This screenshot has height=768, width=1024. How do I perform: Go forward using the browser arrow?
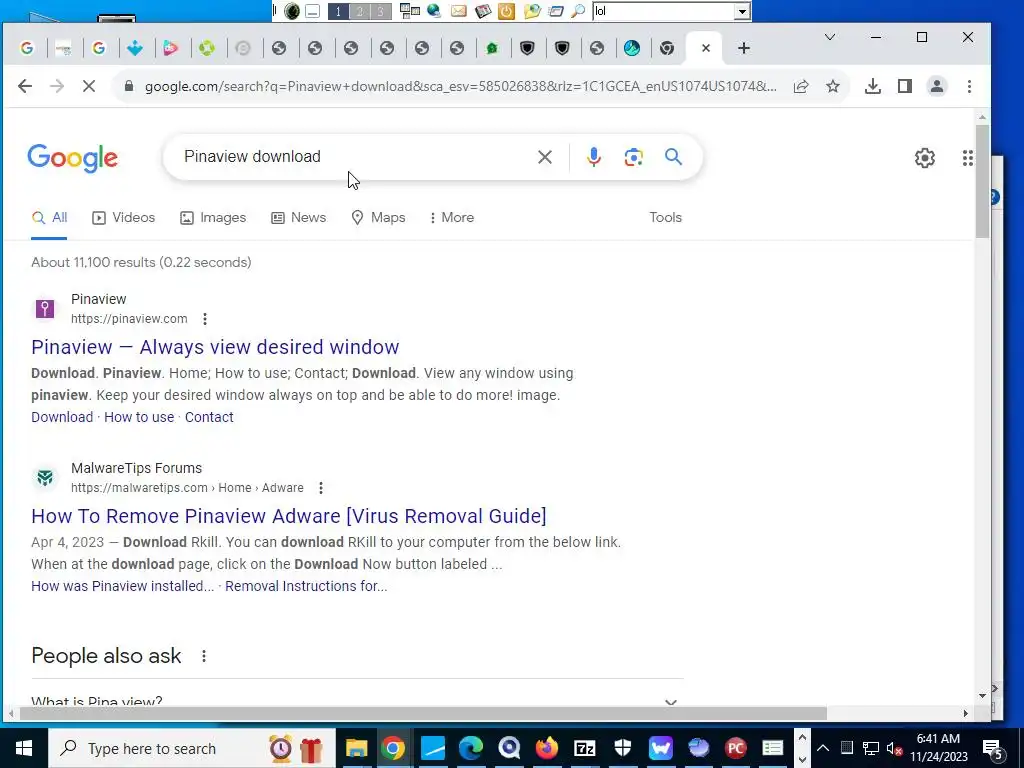[57, 86]
